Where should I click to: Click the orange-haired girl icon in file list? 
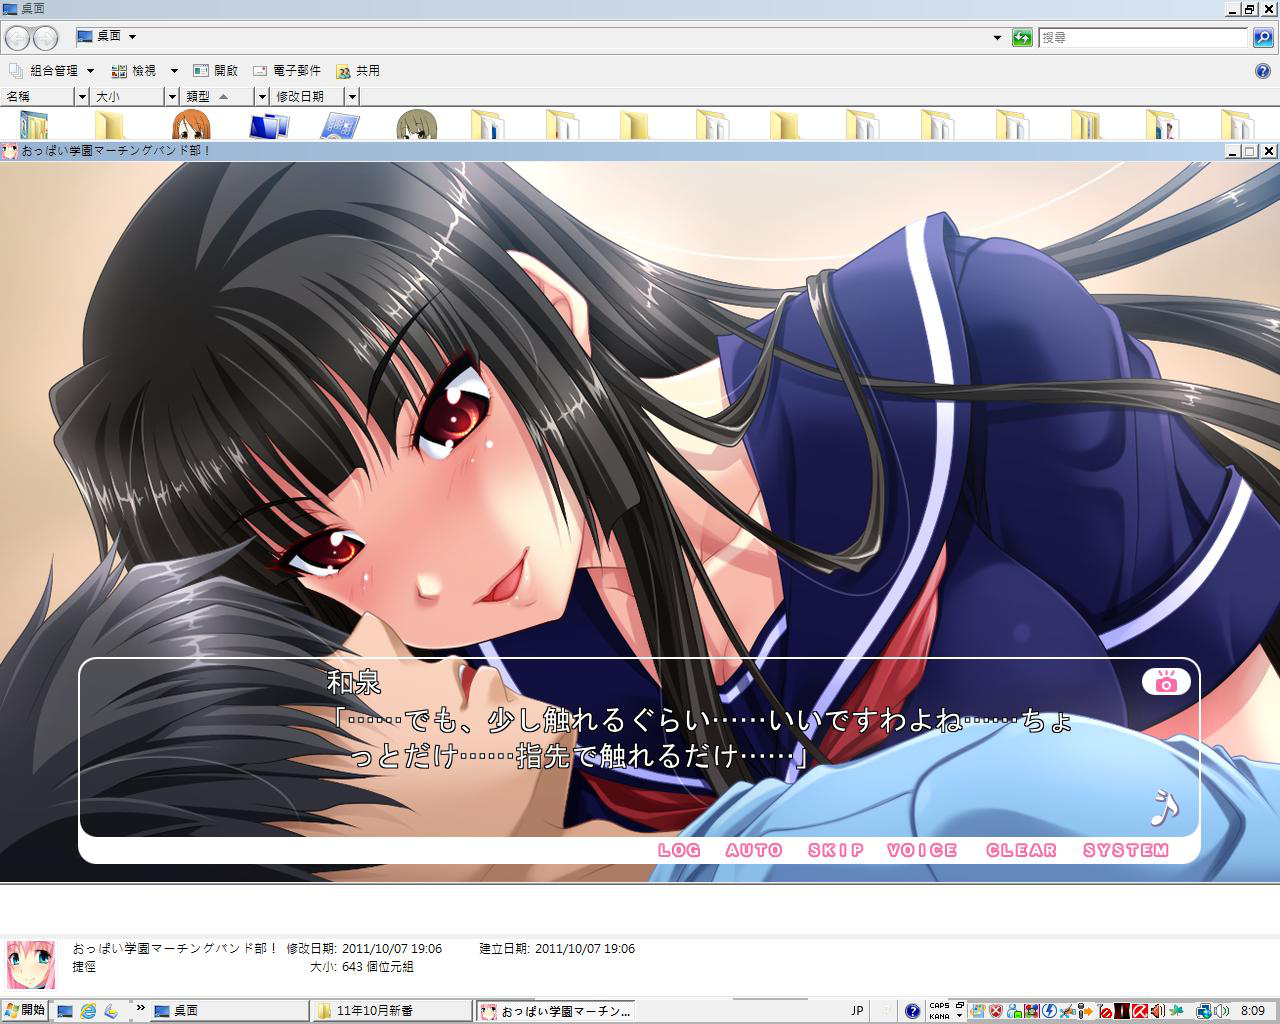coord(190,125)
